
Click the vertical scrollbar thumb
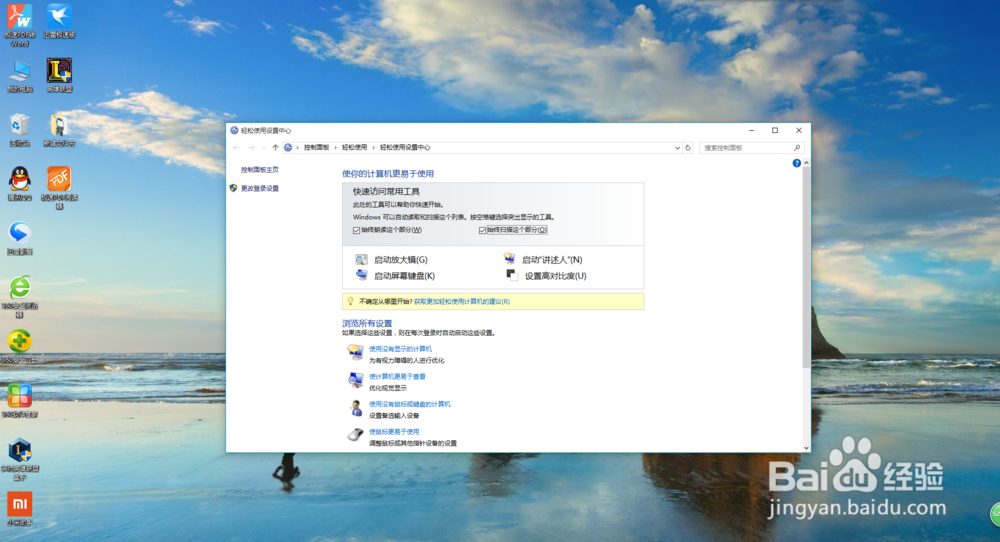point(806,268)
